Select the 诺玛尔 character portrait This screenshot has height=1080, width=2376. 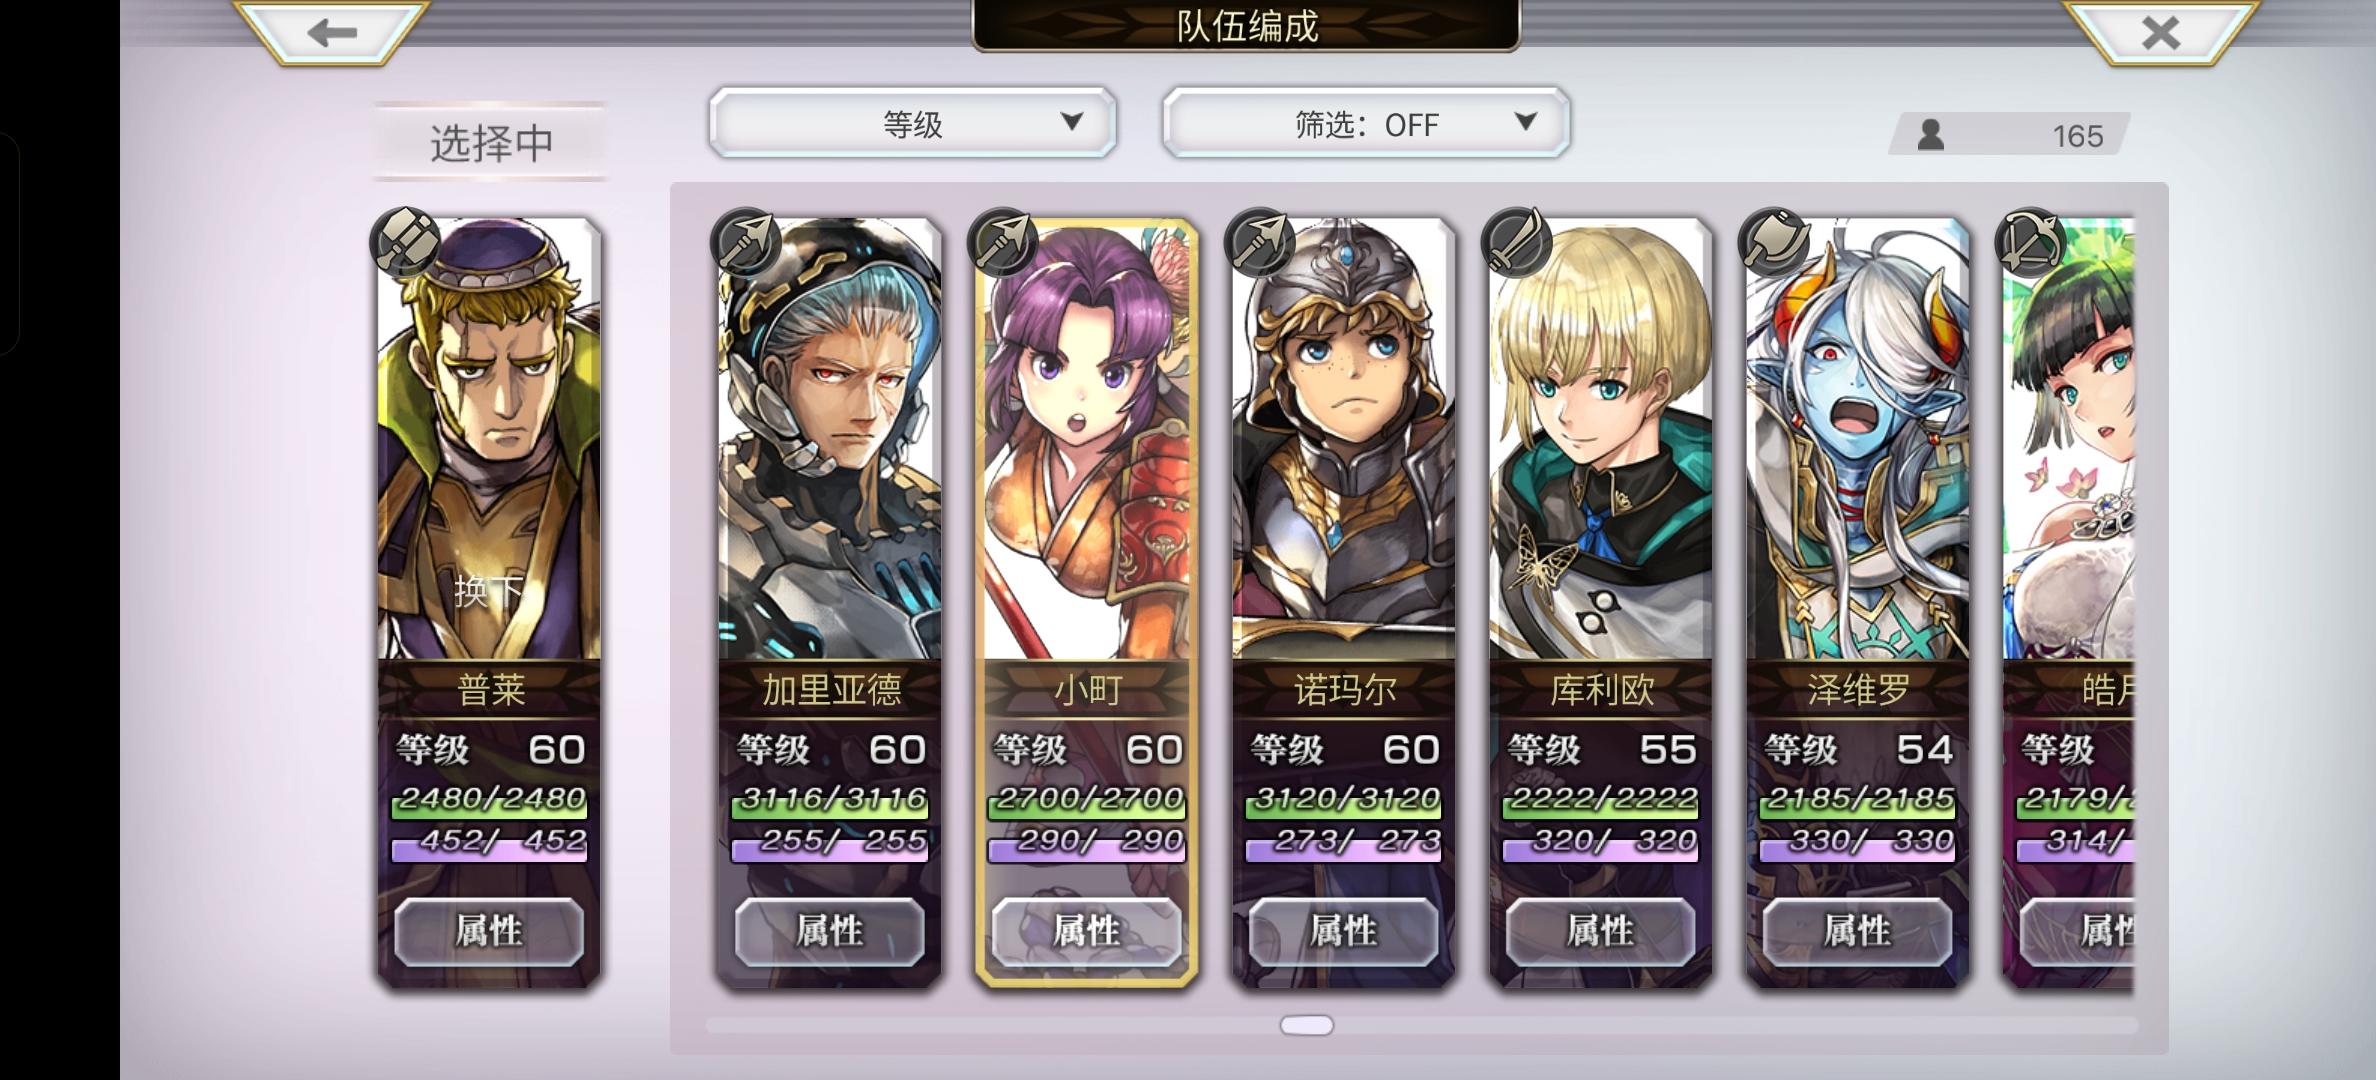[x=1344, y=440]
